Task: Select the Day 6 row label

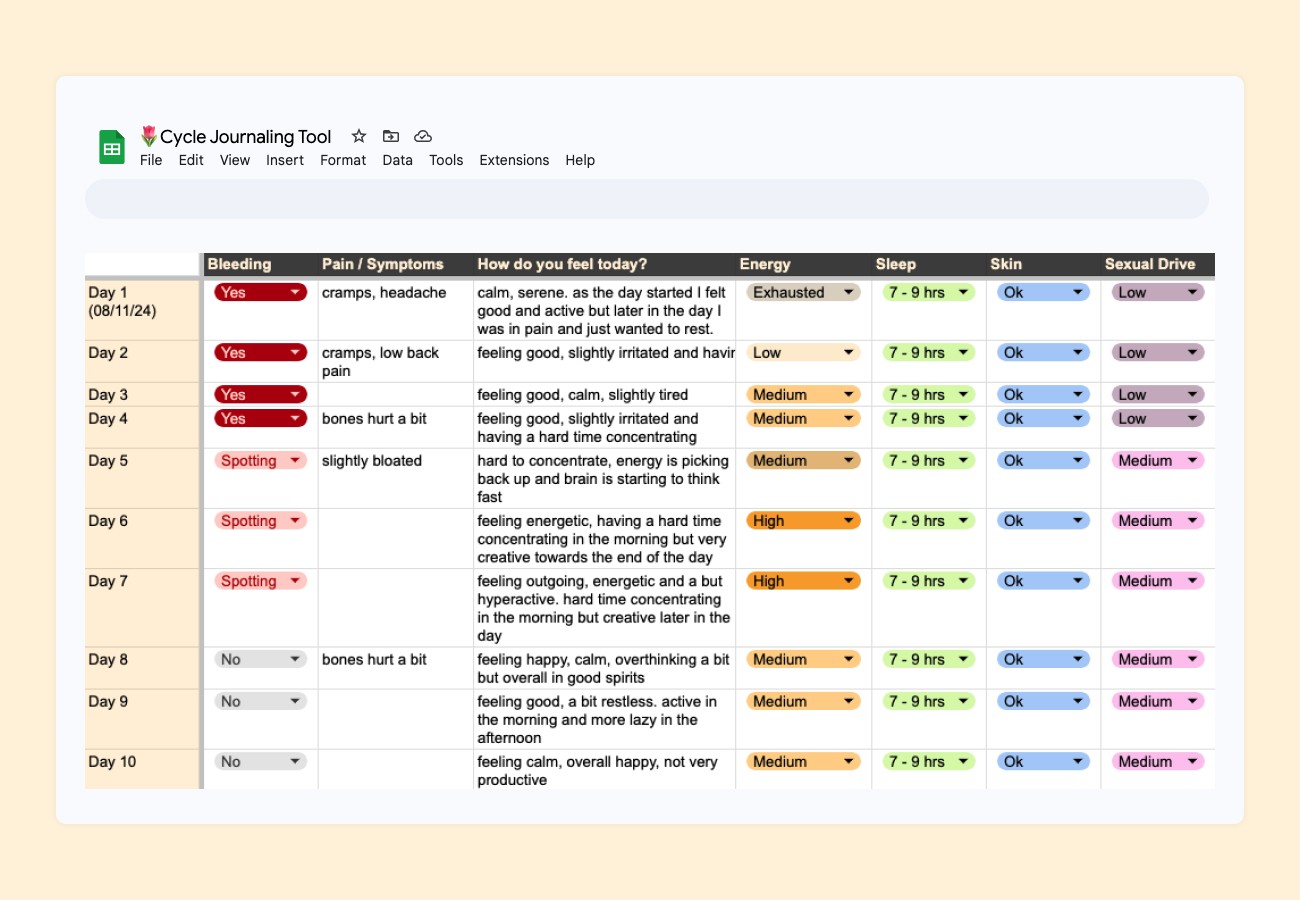Action: click(x=143, y=538)
